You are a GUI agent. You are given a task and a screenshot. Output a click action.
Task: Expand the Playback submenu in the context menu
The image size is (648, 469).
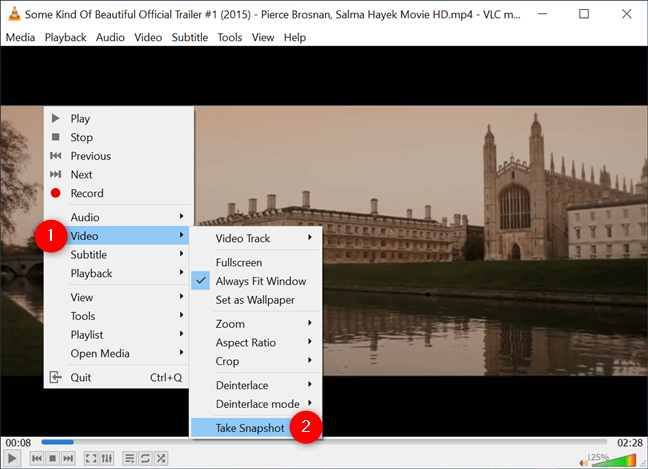point(119,273)
